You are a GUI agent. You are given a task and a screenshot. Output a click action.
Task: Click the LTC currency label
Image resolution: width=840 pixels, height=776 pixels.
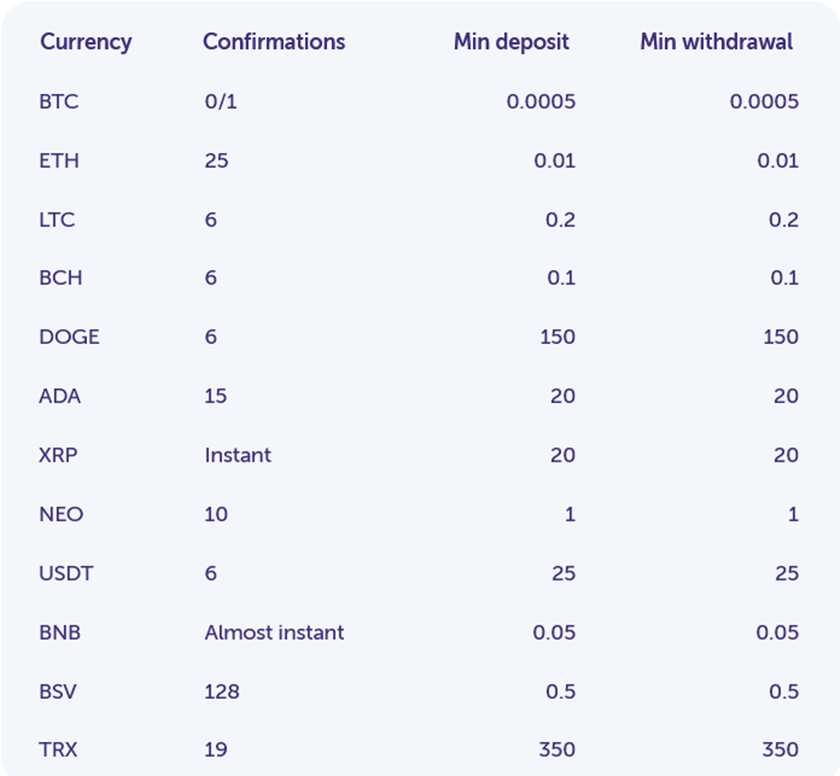click(57, 220)
